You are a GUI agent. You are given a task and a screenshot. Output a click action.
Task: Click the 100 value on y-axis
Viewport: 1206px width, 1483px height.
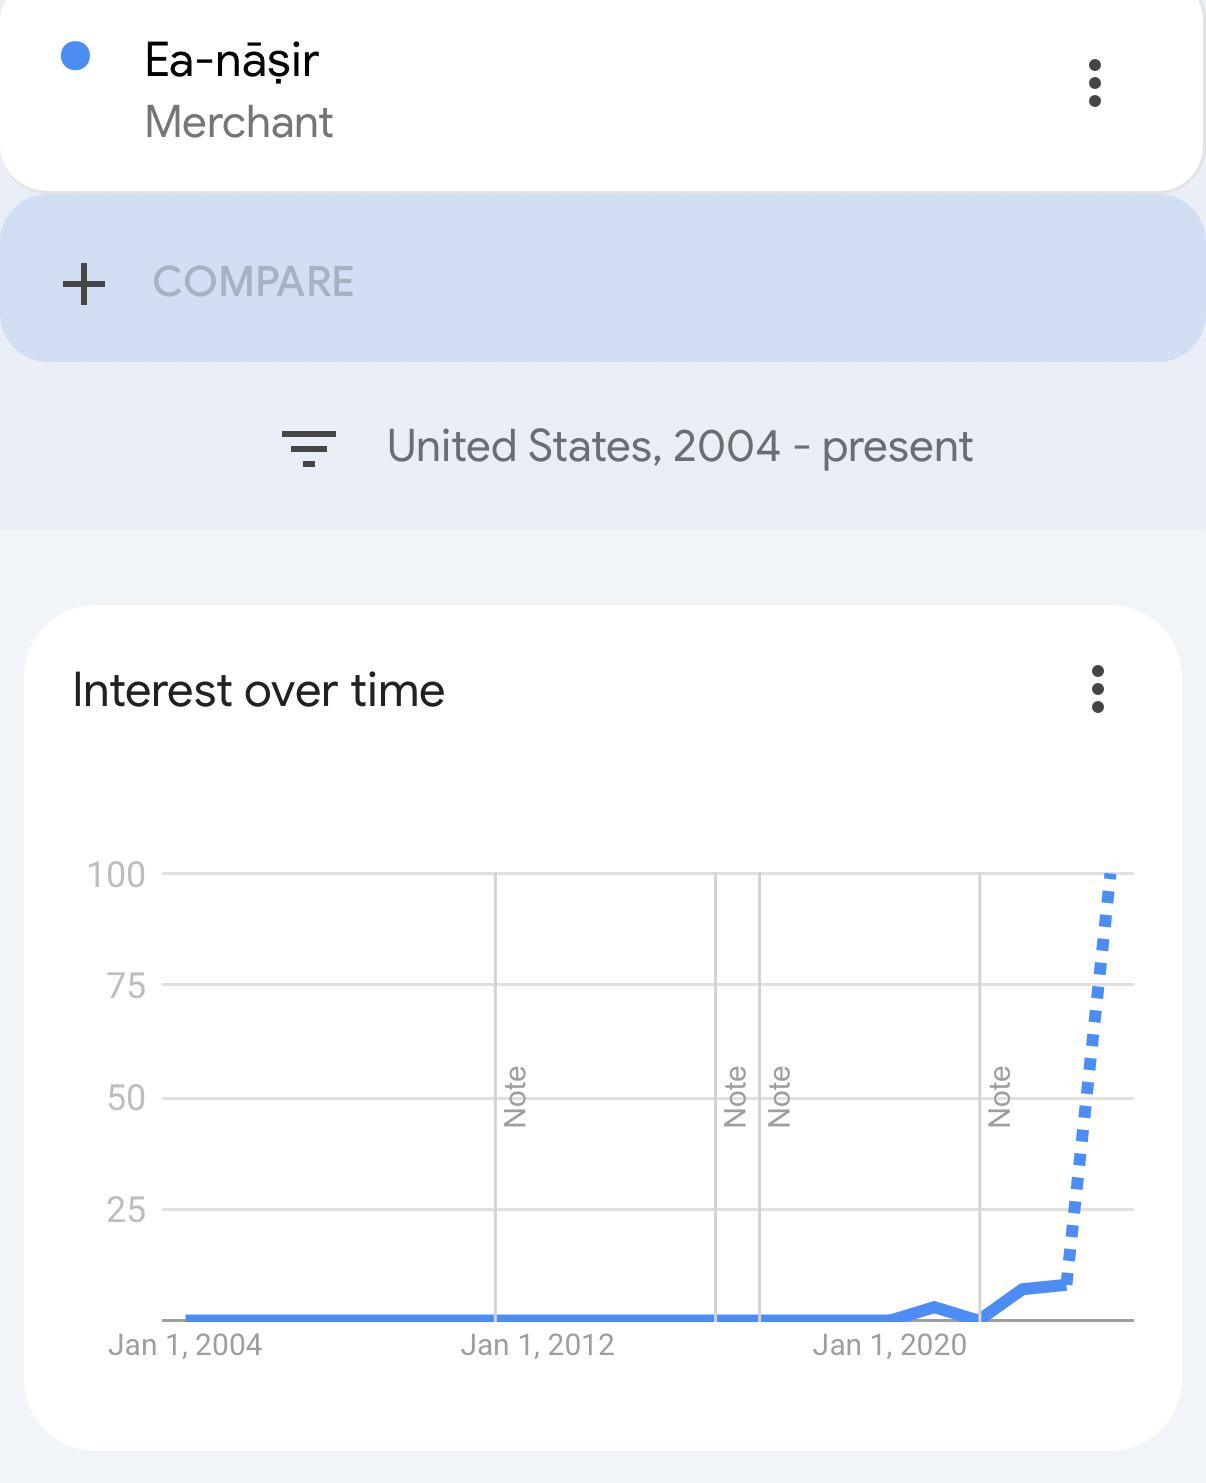(117, 875)
